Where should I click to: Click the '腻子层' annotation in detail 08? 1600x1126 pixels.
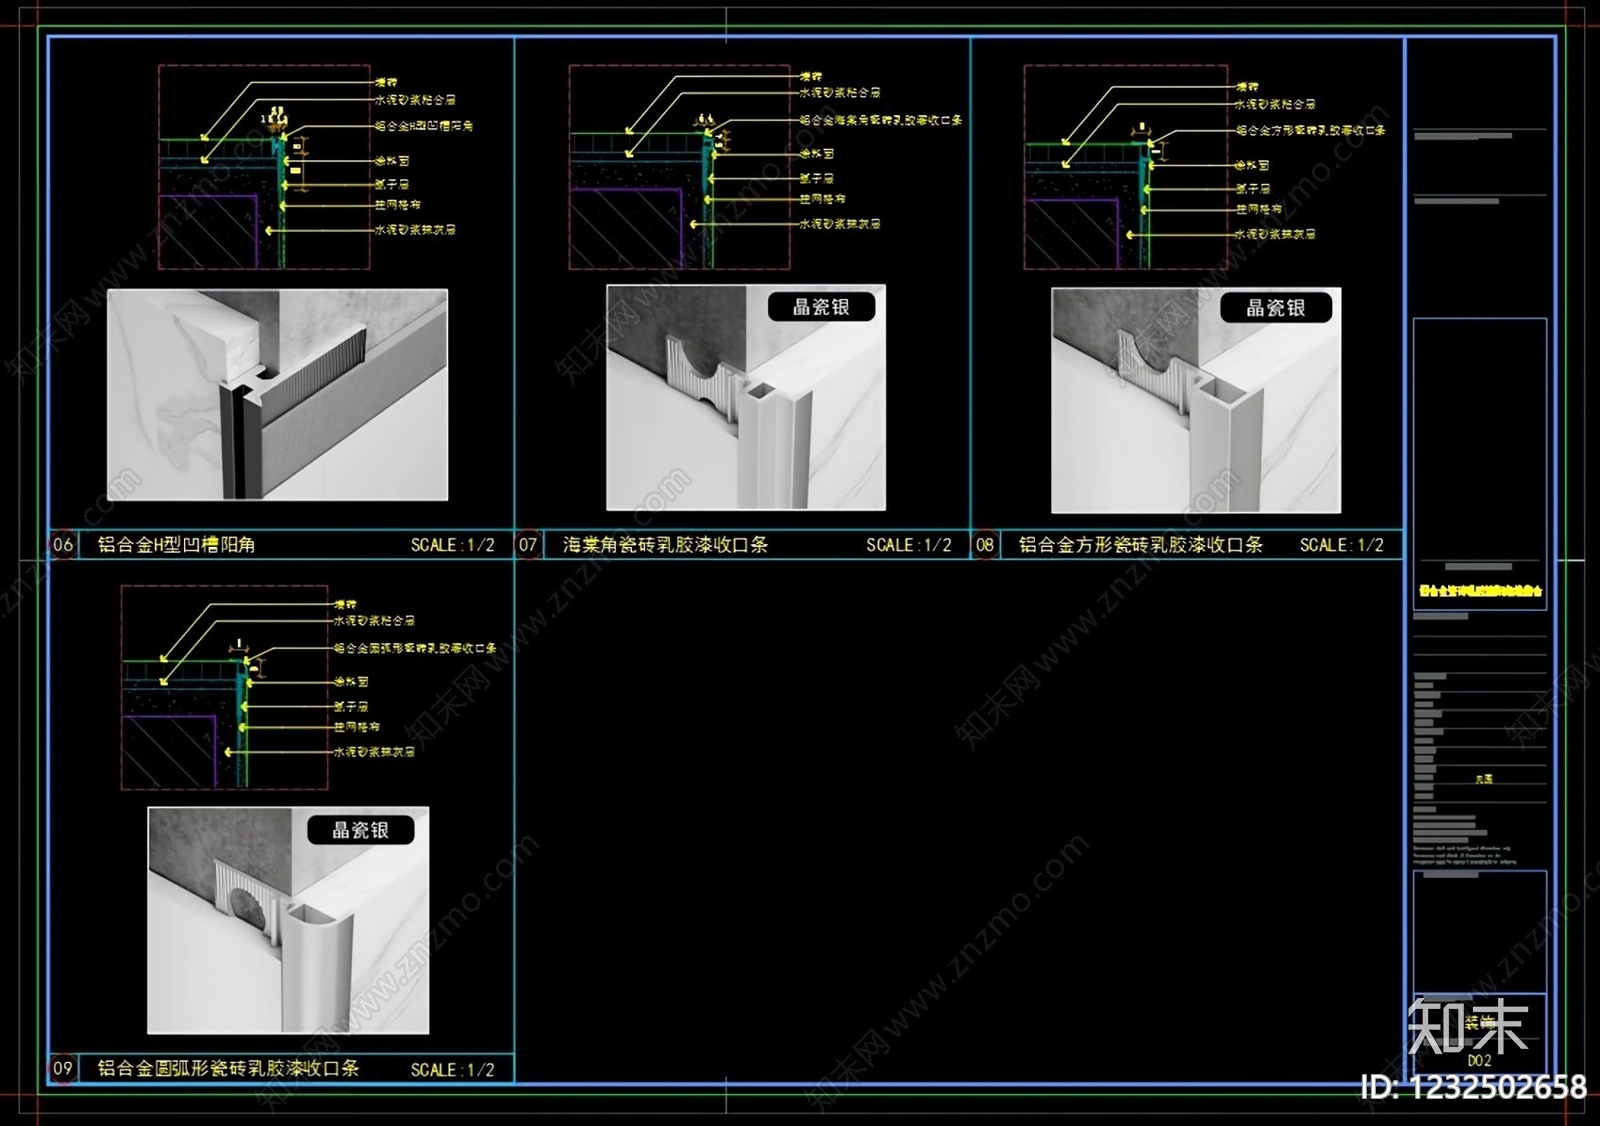pos(1252,188)
